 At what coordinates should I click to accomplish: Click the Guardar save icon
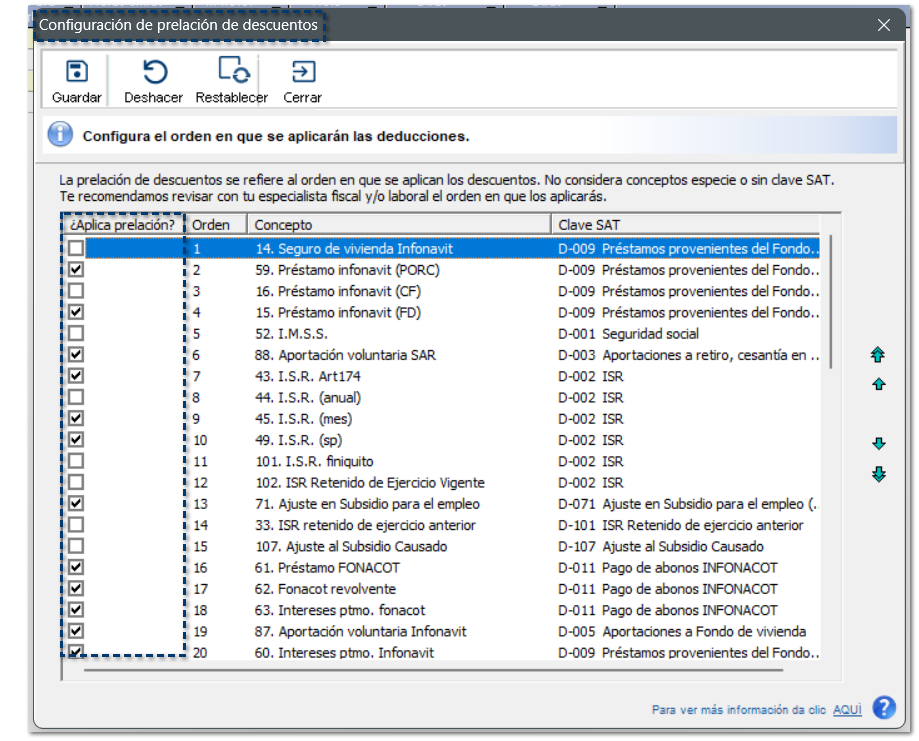click(77, 72)
